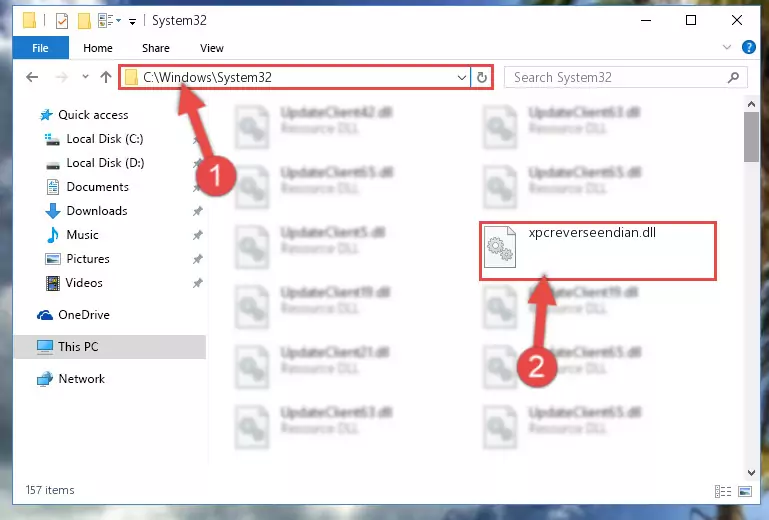This screenshot has width=769, height=520.
Task: Click the 157 items status text
Action: click(50, 490)
